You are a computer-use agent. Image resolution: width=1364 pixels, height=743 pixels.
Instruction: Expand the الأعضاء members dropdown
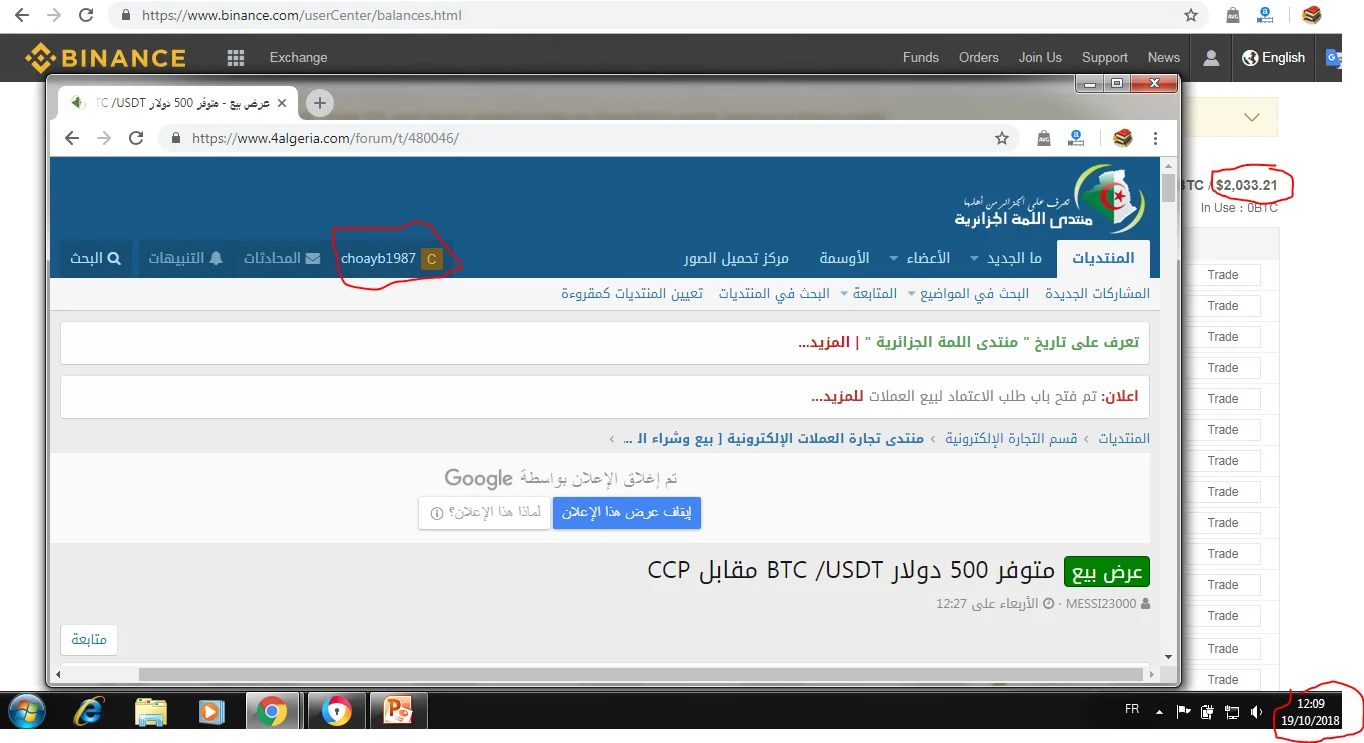pyautogui.click(x=920, y=258)
